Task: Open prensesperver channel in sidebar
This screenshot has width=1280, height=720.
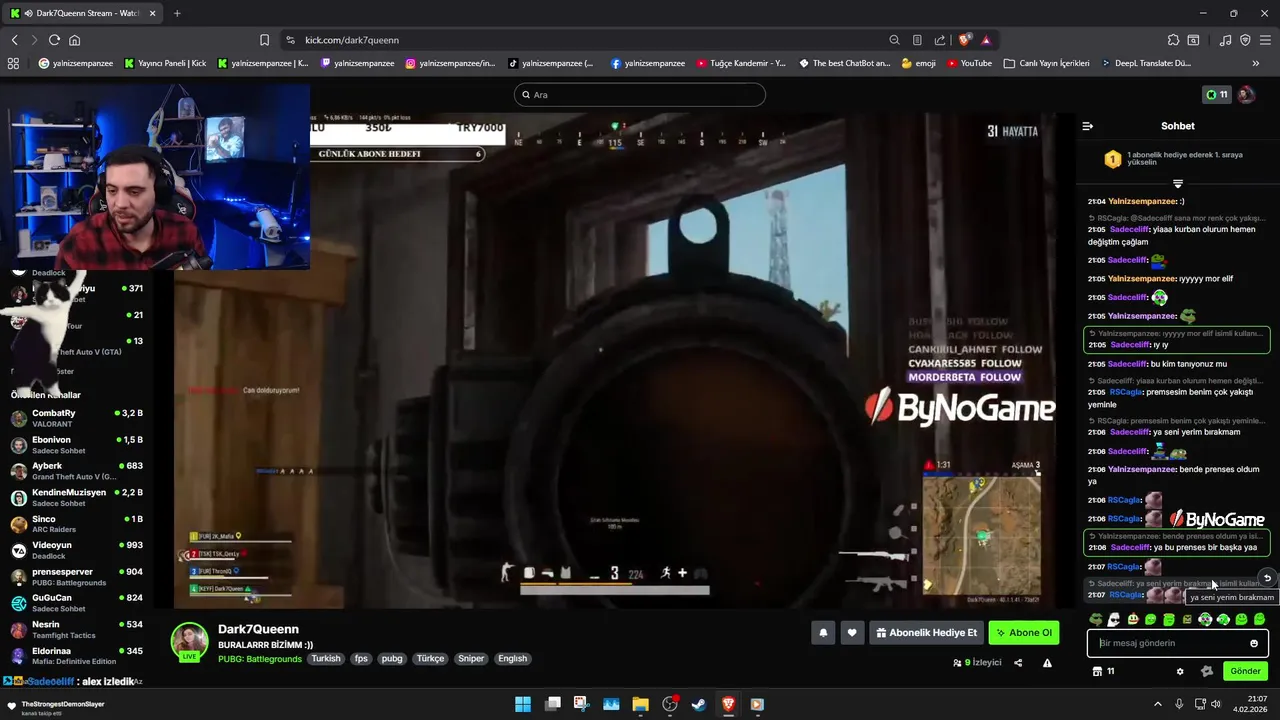Action: click(x=78, y=577)
